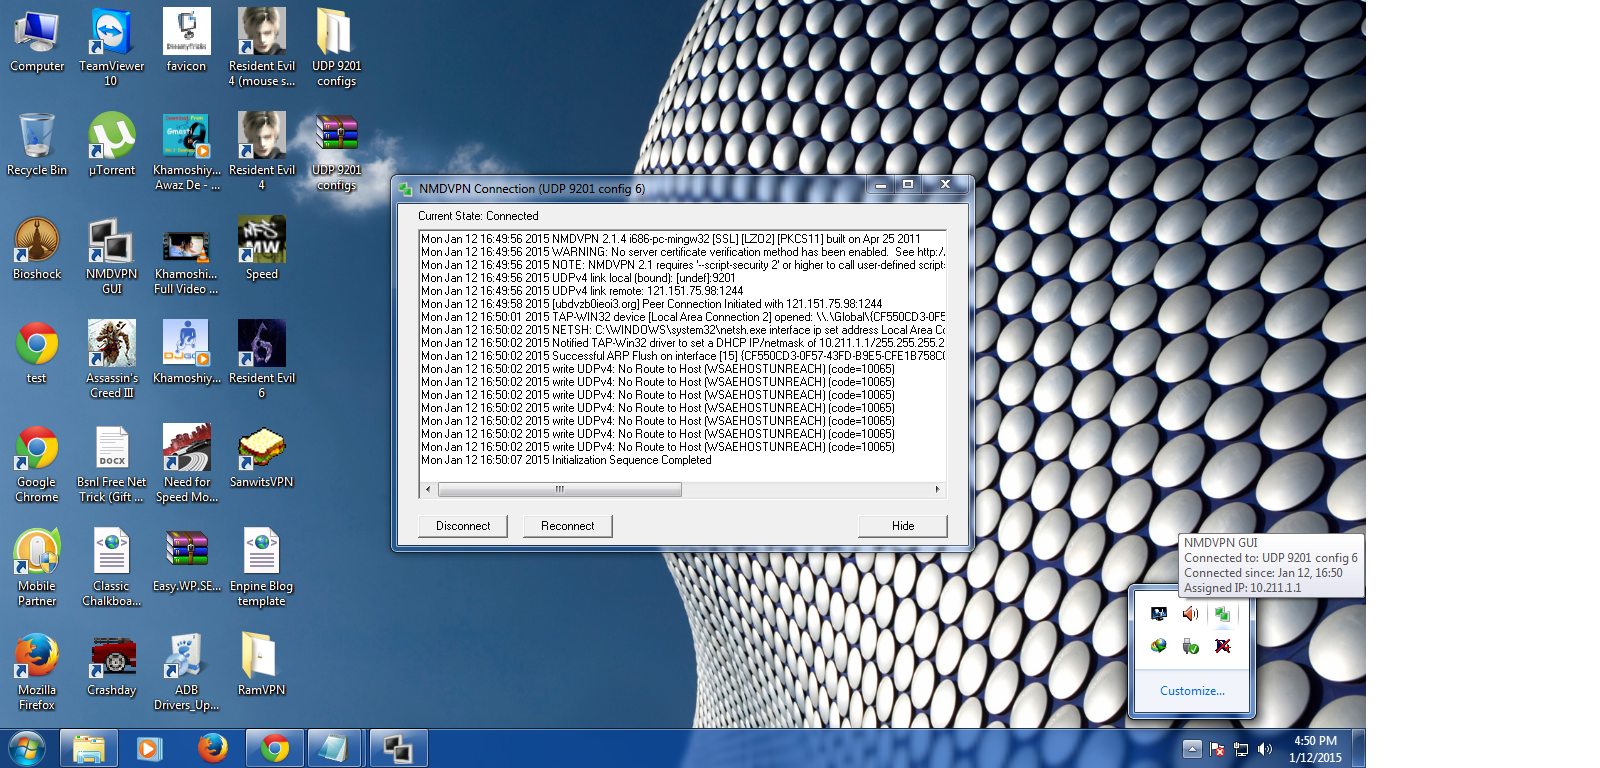Click the log scrollbar left arrow

coord(428,490)
